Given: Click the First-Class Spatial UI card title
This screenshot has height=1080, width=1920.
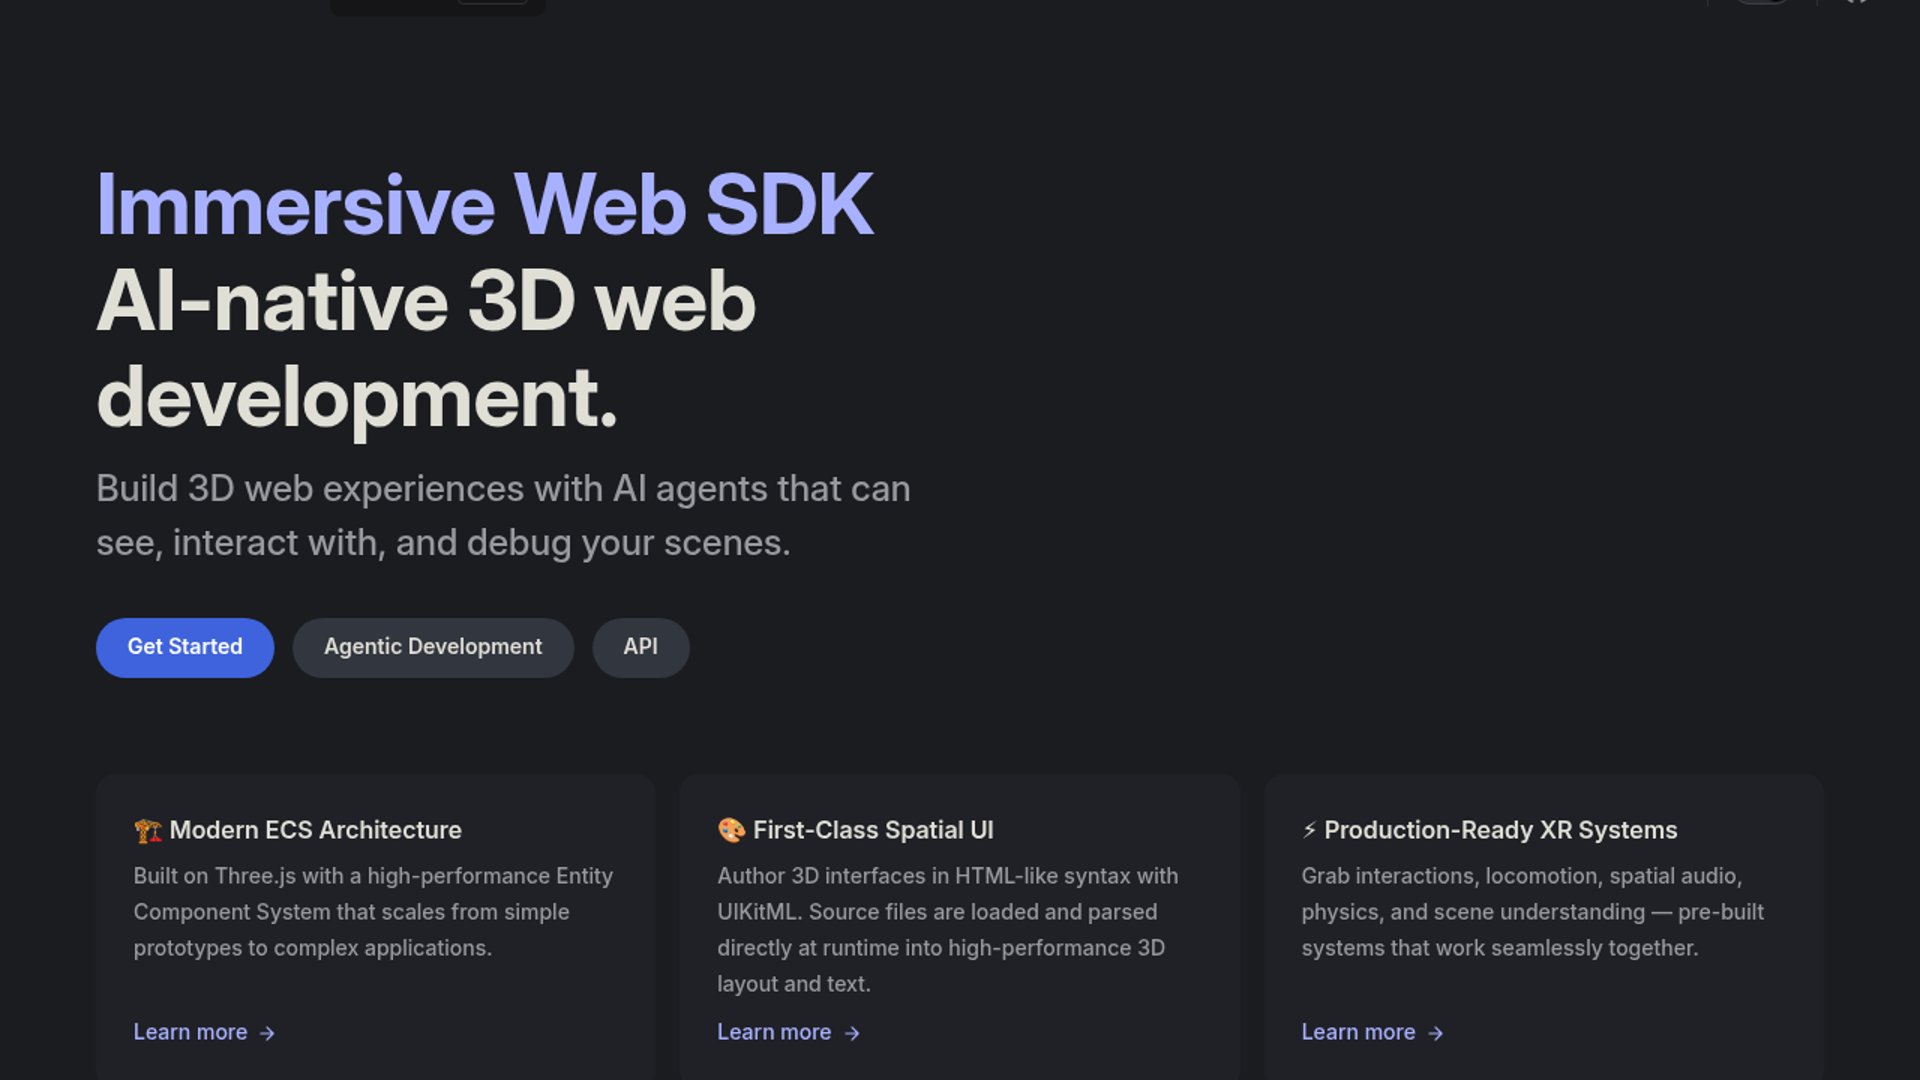Looking at the screenshot, I should [873, 830].
